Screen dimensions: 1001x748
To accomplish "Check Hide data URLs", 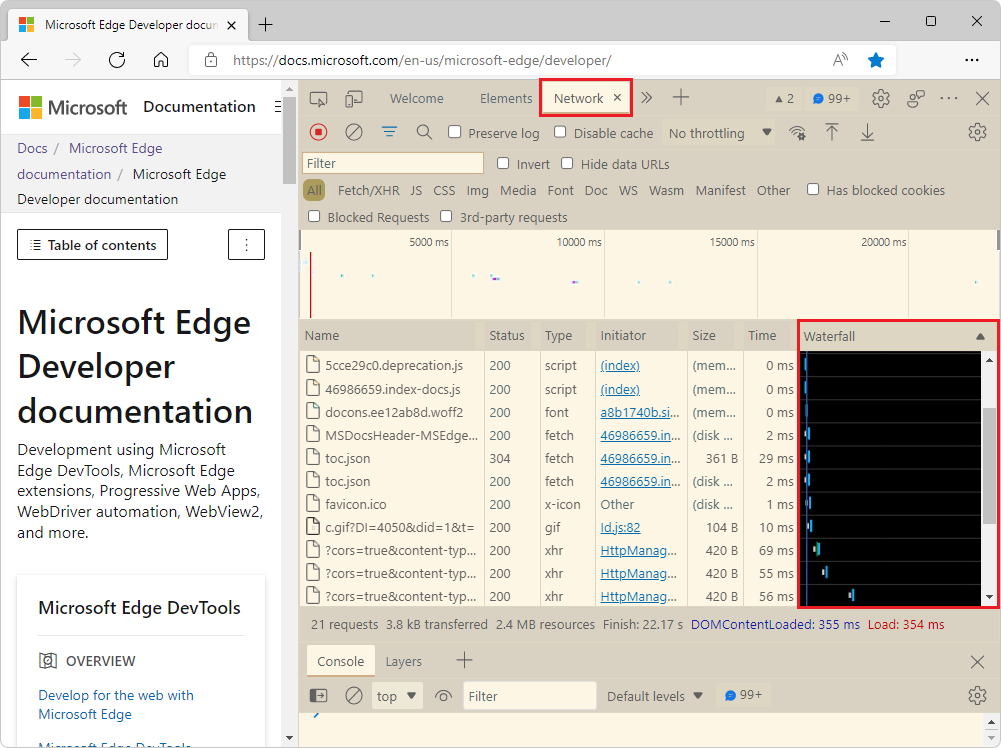I will pyautogui.click(x=567, y=163).
